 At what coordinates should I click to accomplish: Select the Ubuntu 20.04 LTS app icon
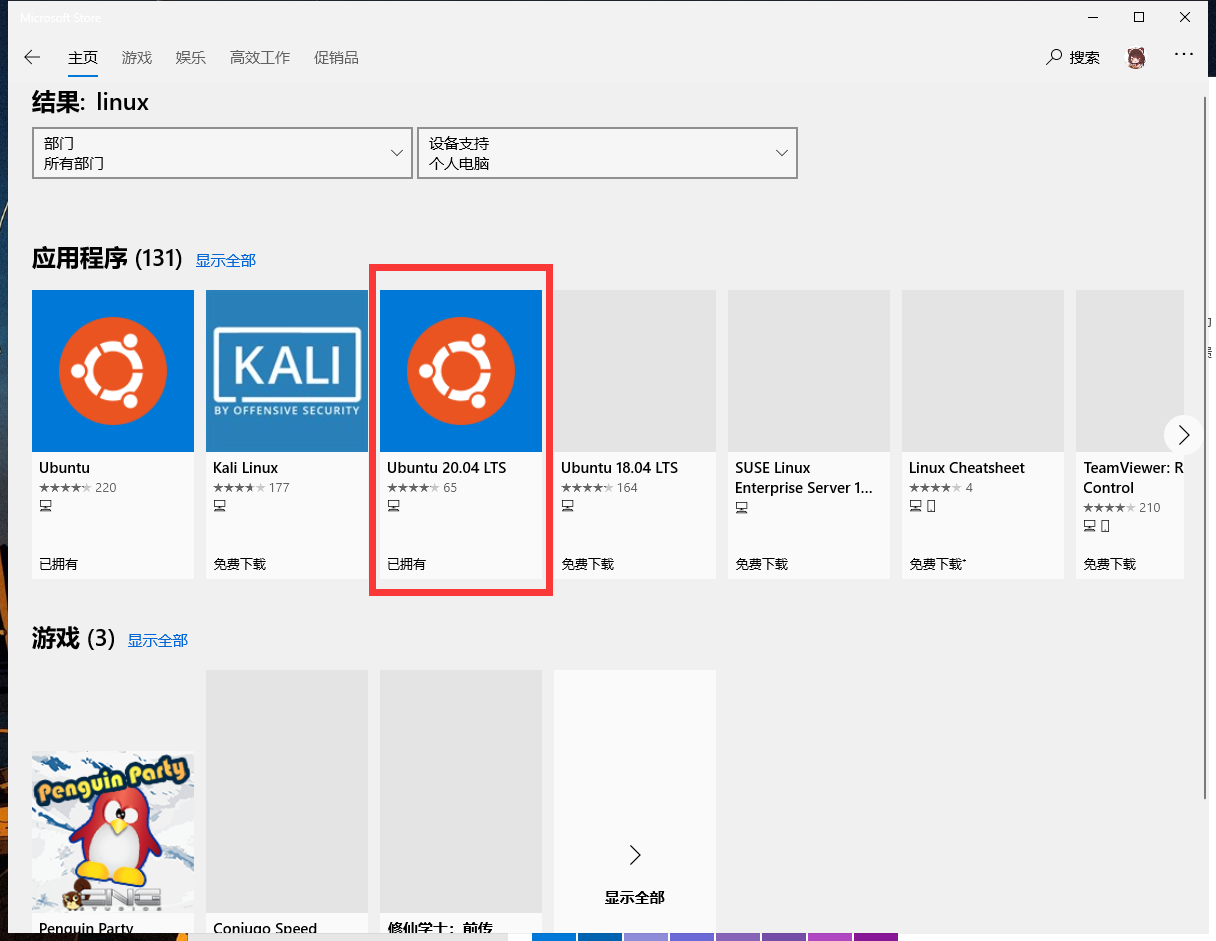tap(461, 371)
